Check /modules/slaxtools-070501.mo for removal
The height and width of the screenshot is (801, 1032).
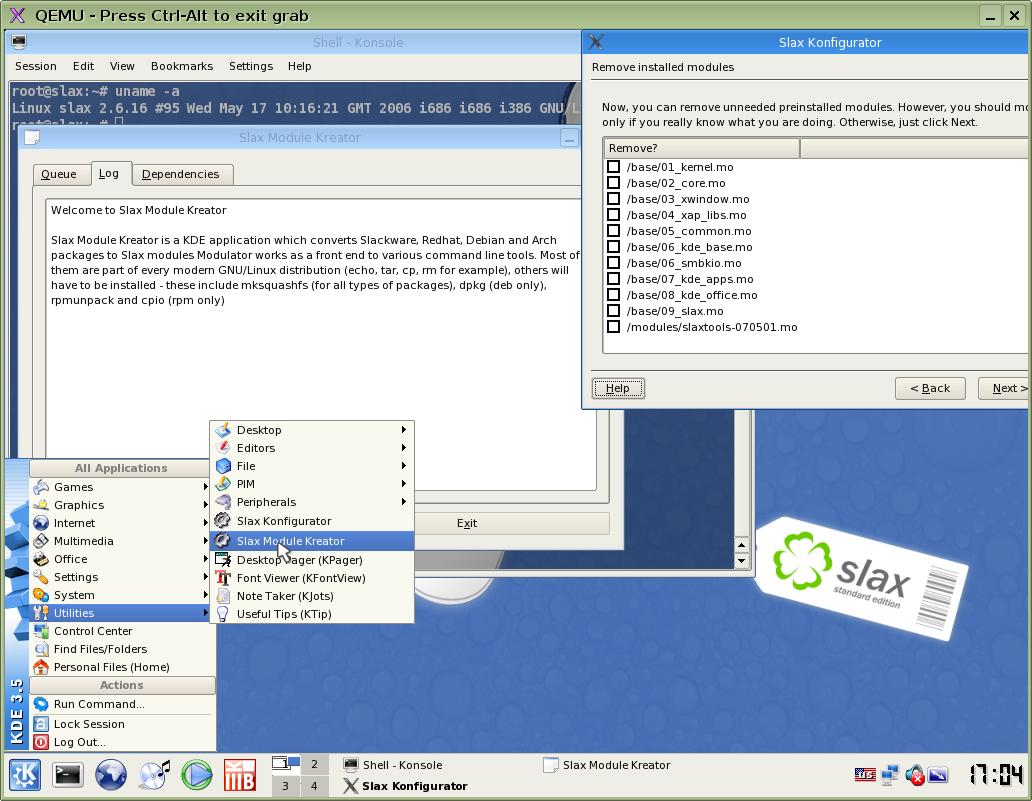pos(613,327)
